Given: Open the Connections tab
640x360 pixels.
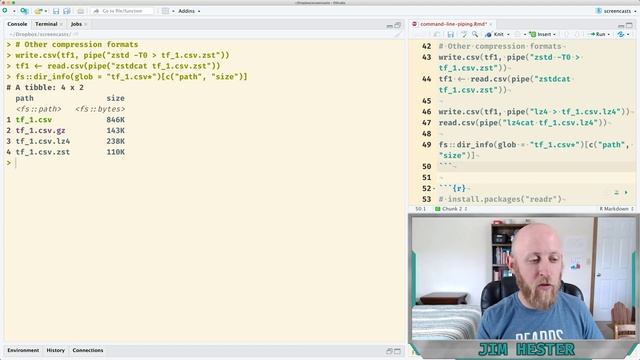Looking at the screenshot, I should [x=88, y=350].
